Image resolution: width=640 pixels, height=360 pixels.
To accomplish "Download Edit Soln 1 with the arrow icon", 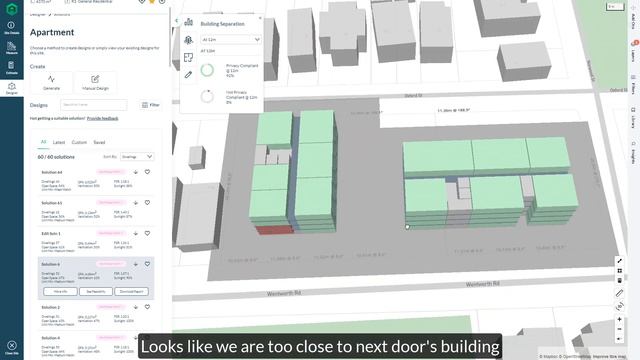I will tap(136, 233).
